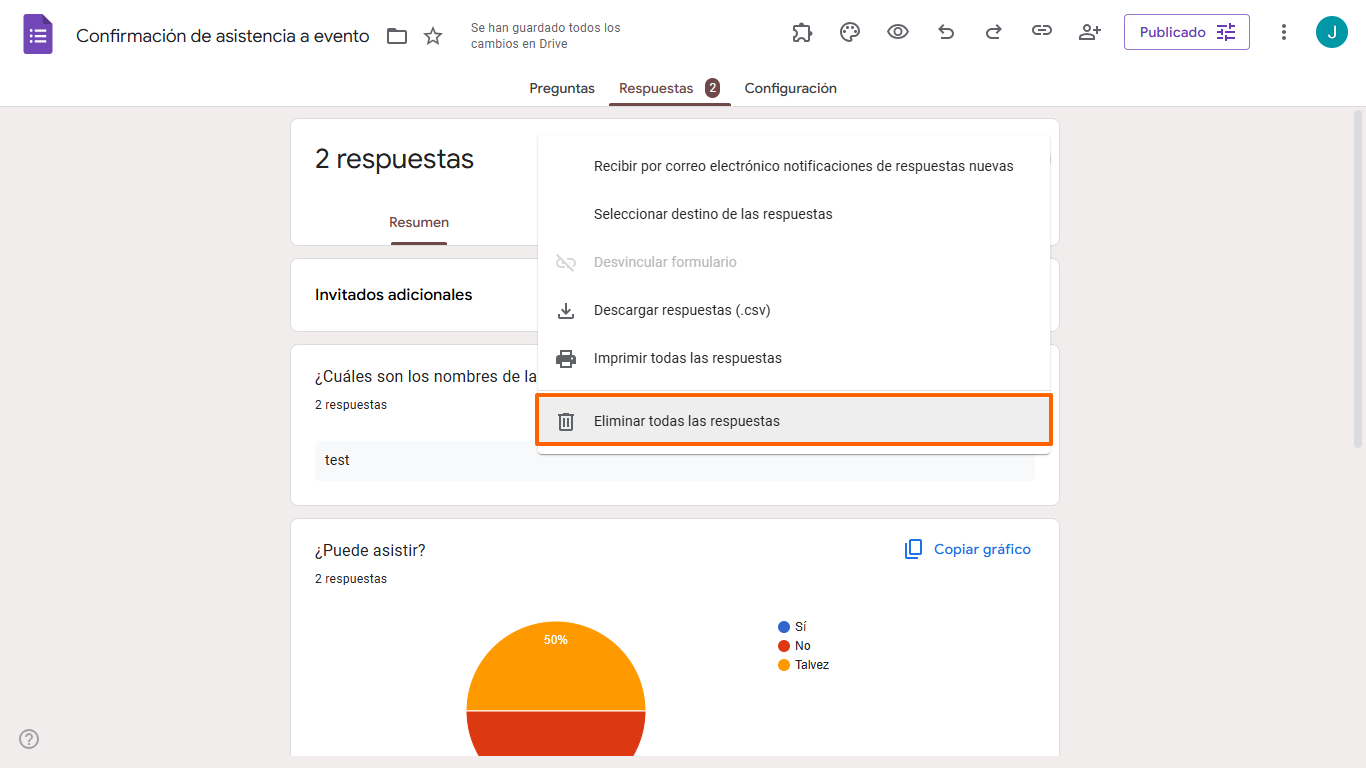
Task: Click the Publicado button
Action: click(x=1186, y=31)
